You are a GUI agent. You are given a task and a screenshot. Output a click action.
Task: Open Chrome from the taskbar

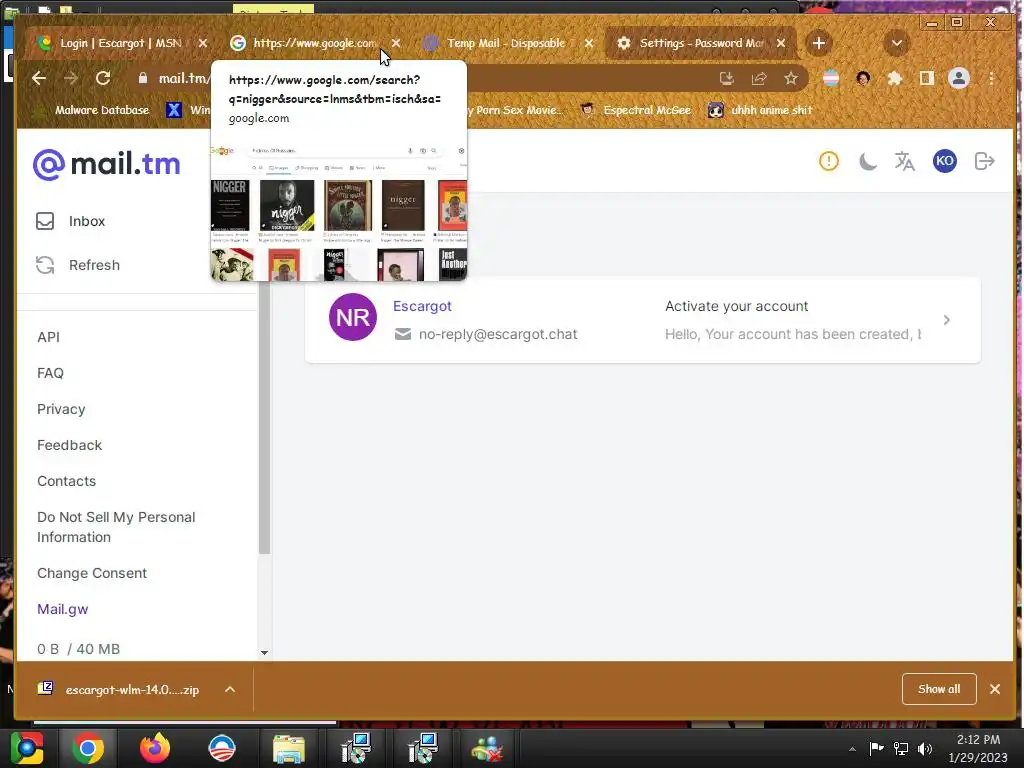click(88, 748)
